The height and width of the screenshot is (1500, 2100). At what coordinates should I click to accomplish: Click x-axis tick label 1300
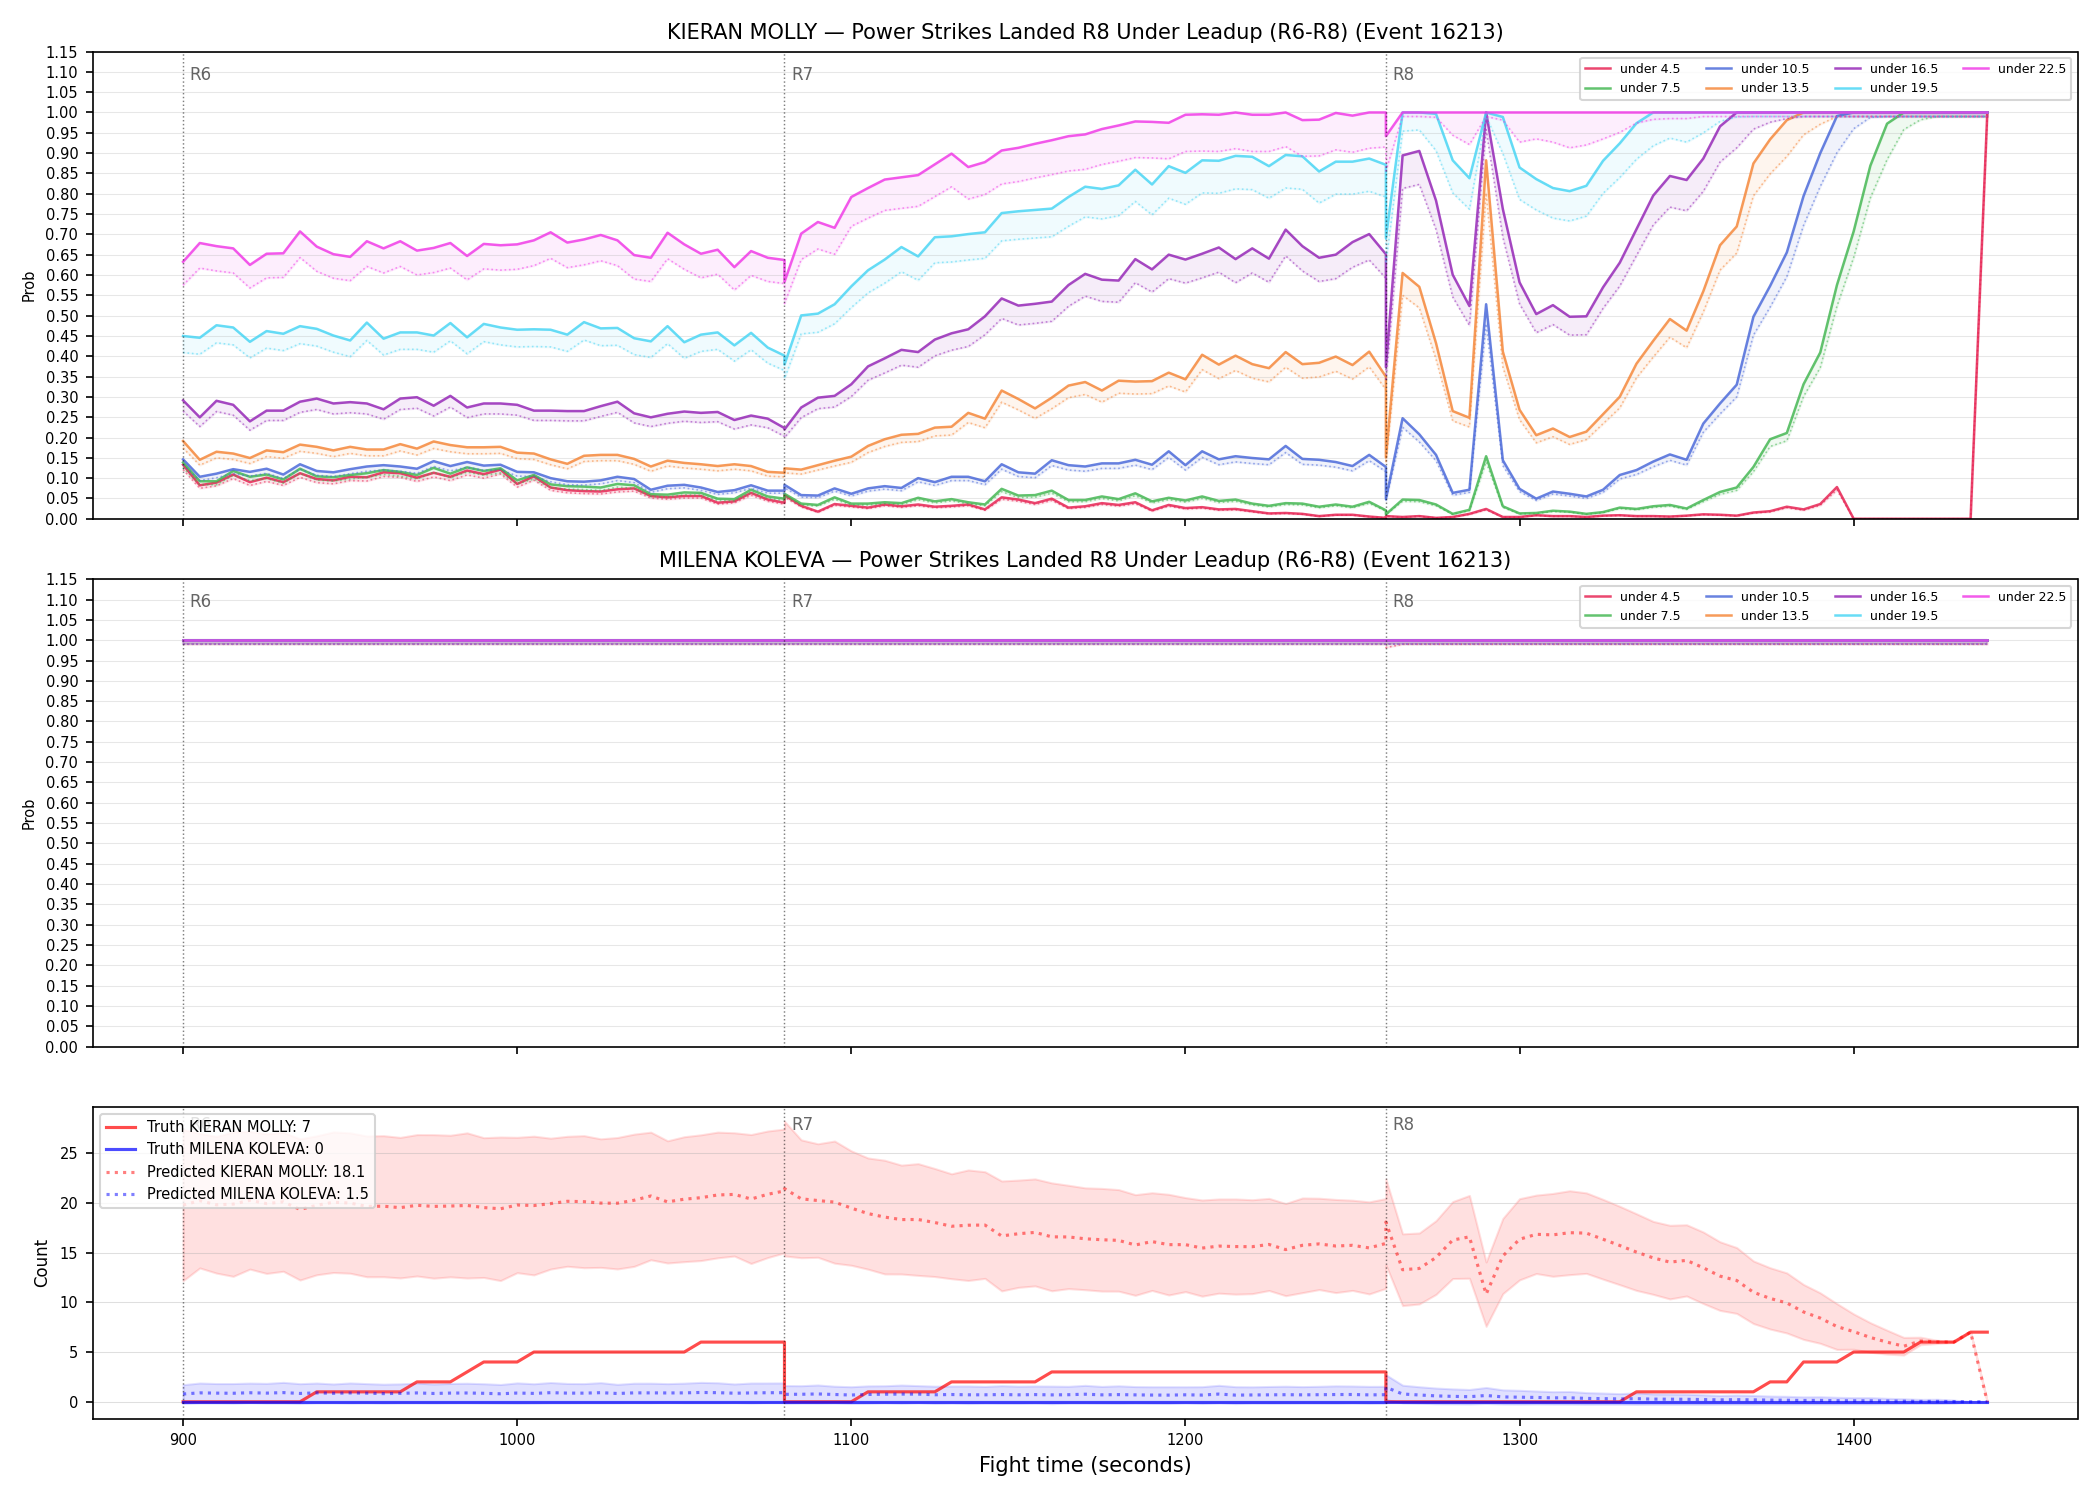(x=1520, y=1440)
